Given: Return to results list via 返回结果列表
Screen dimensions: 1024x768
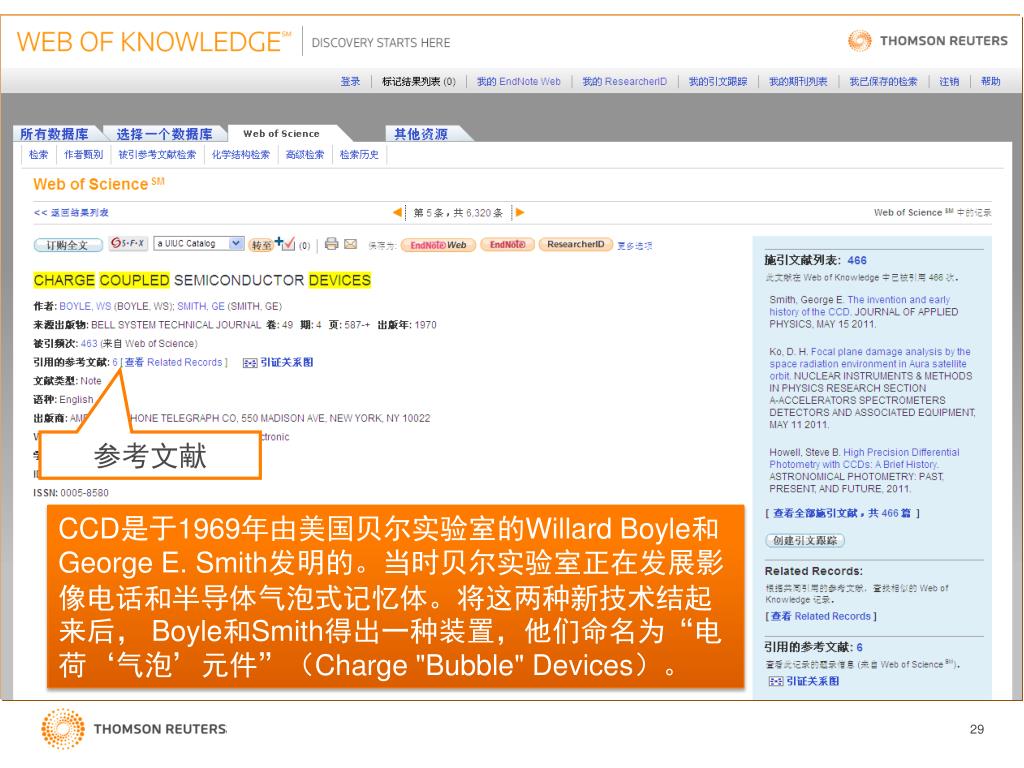Looking at the screenshot, I should click(x=71, y=212).
